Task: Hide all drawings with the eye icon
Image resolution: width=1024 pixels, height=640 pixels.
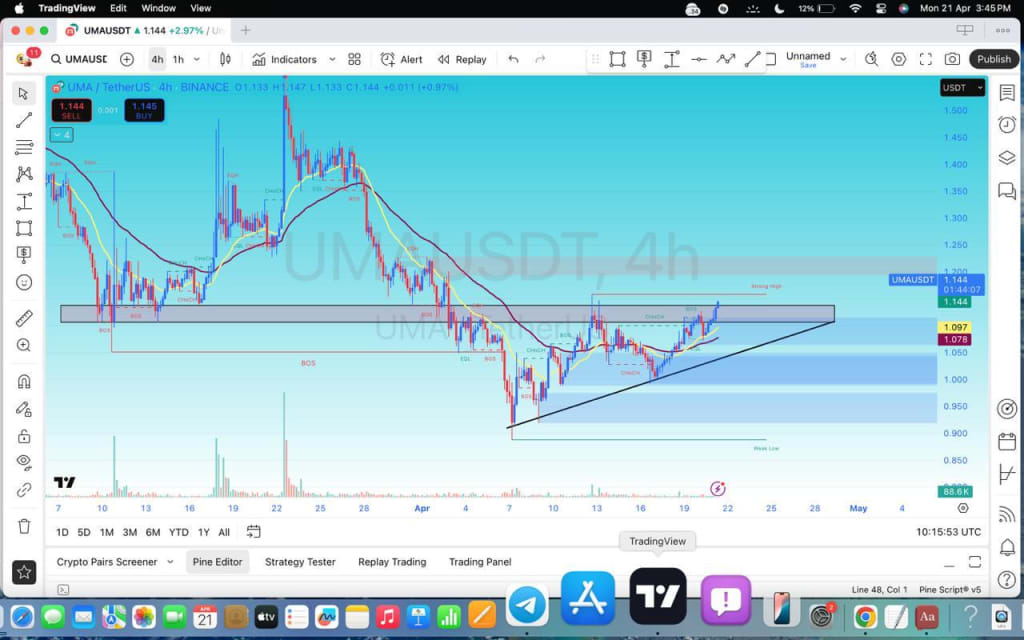Action: [x=24, y=462]
